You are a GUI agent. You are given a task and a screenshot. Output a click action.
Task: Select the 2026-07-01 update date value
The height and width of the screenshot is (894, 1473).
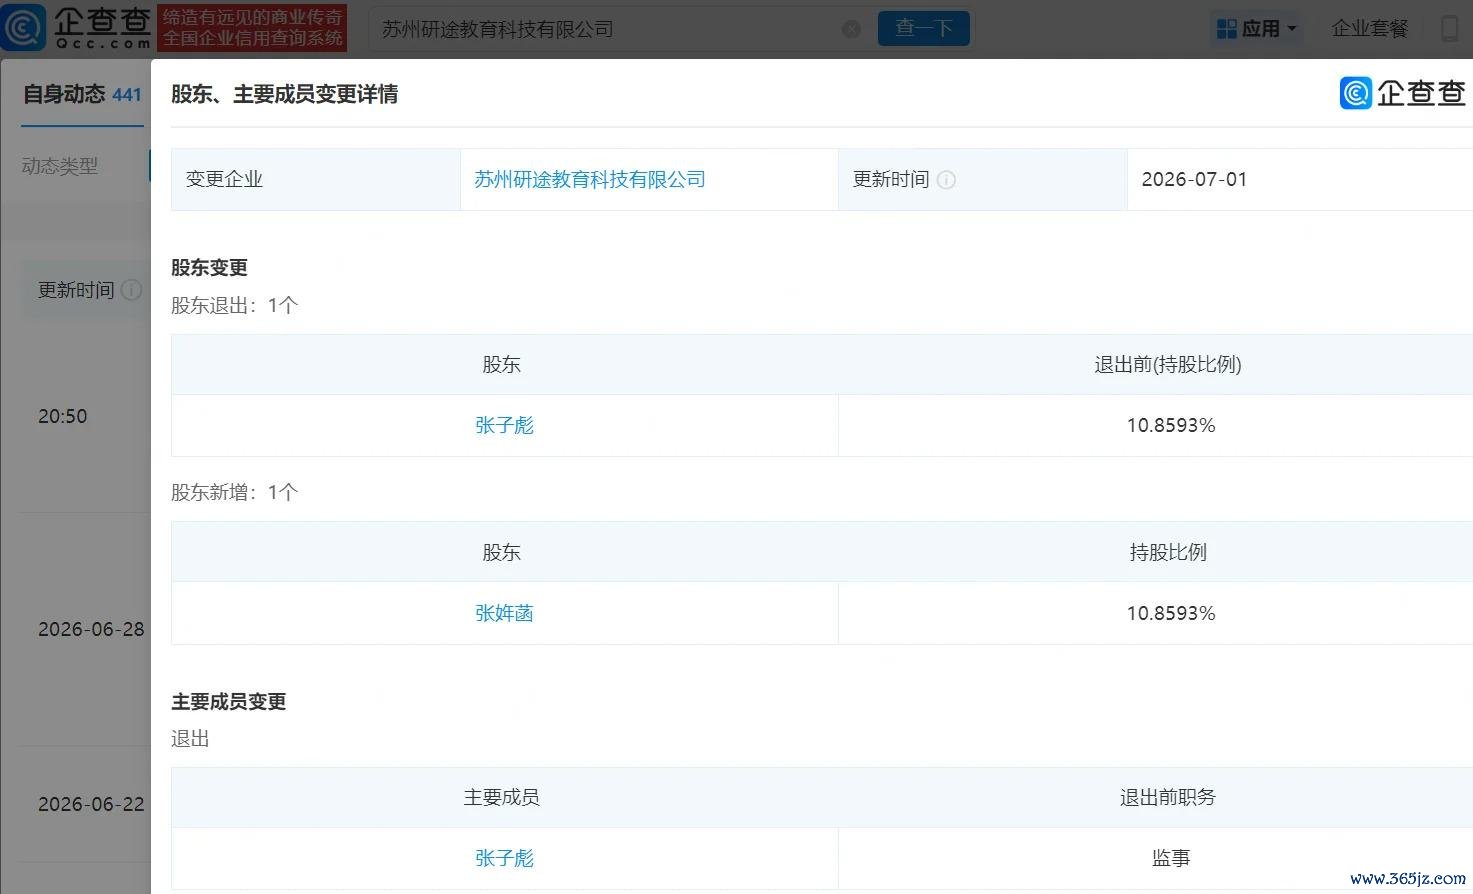1194,179
